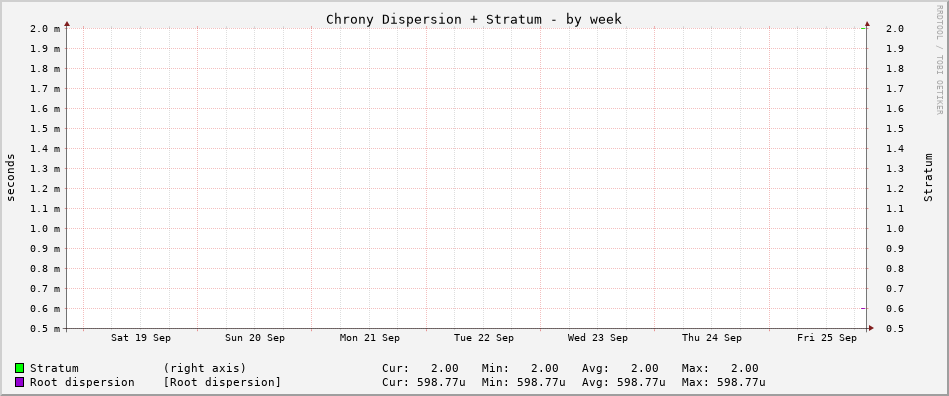Click the '1.2' right axis label
The width and height of the screenshot is (949, 396).
[x=895, y=188]
